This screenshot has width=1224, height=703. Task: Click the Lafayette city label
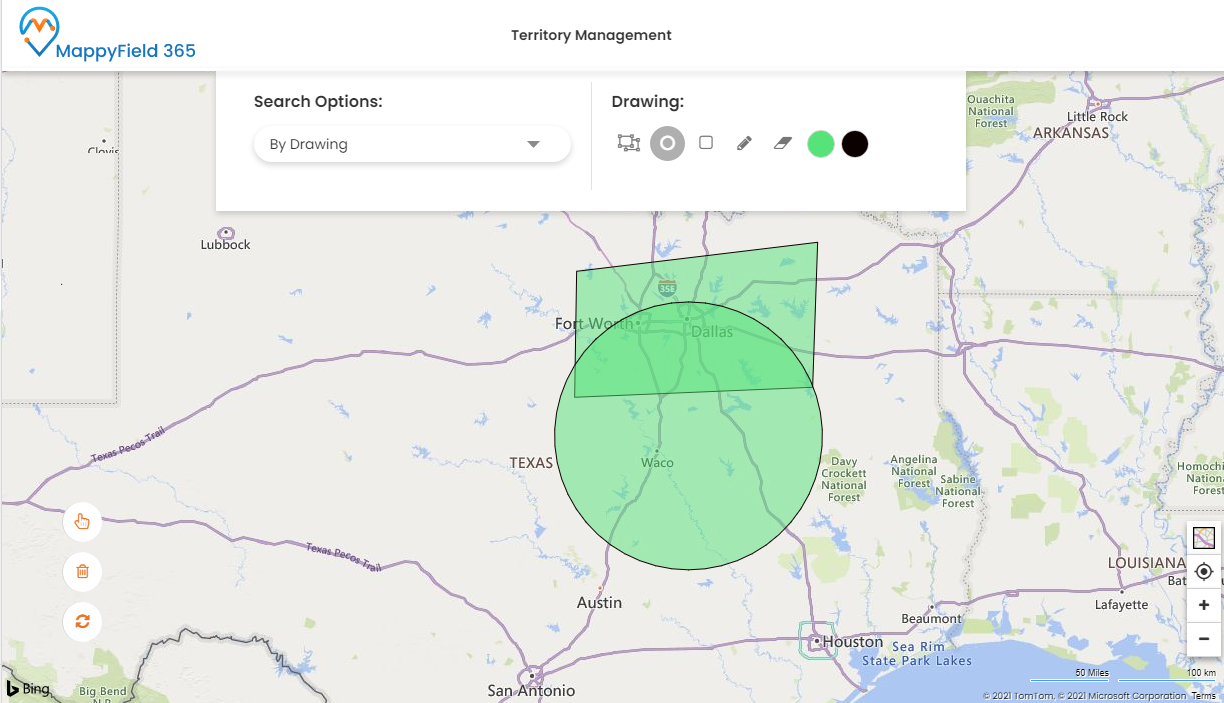1121,604
